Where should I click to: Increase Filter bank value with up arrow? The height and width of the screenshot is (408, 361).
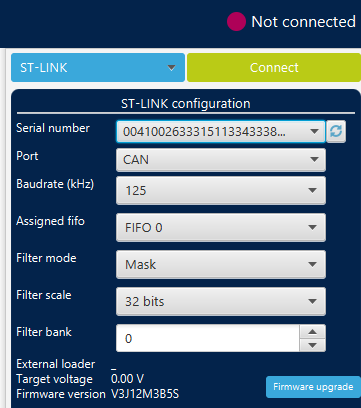point(312,332)
